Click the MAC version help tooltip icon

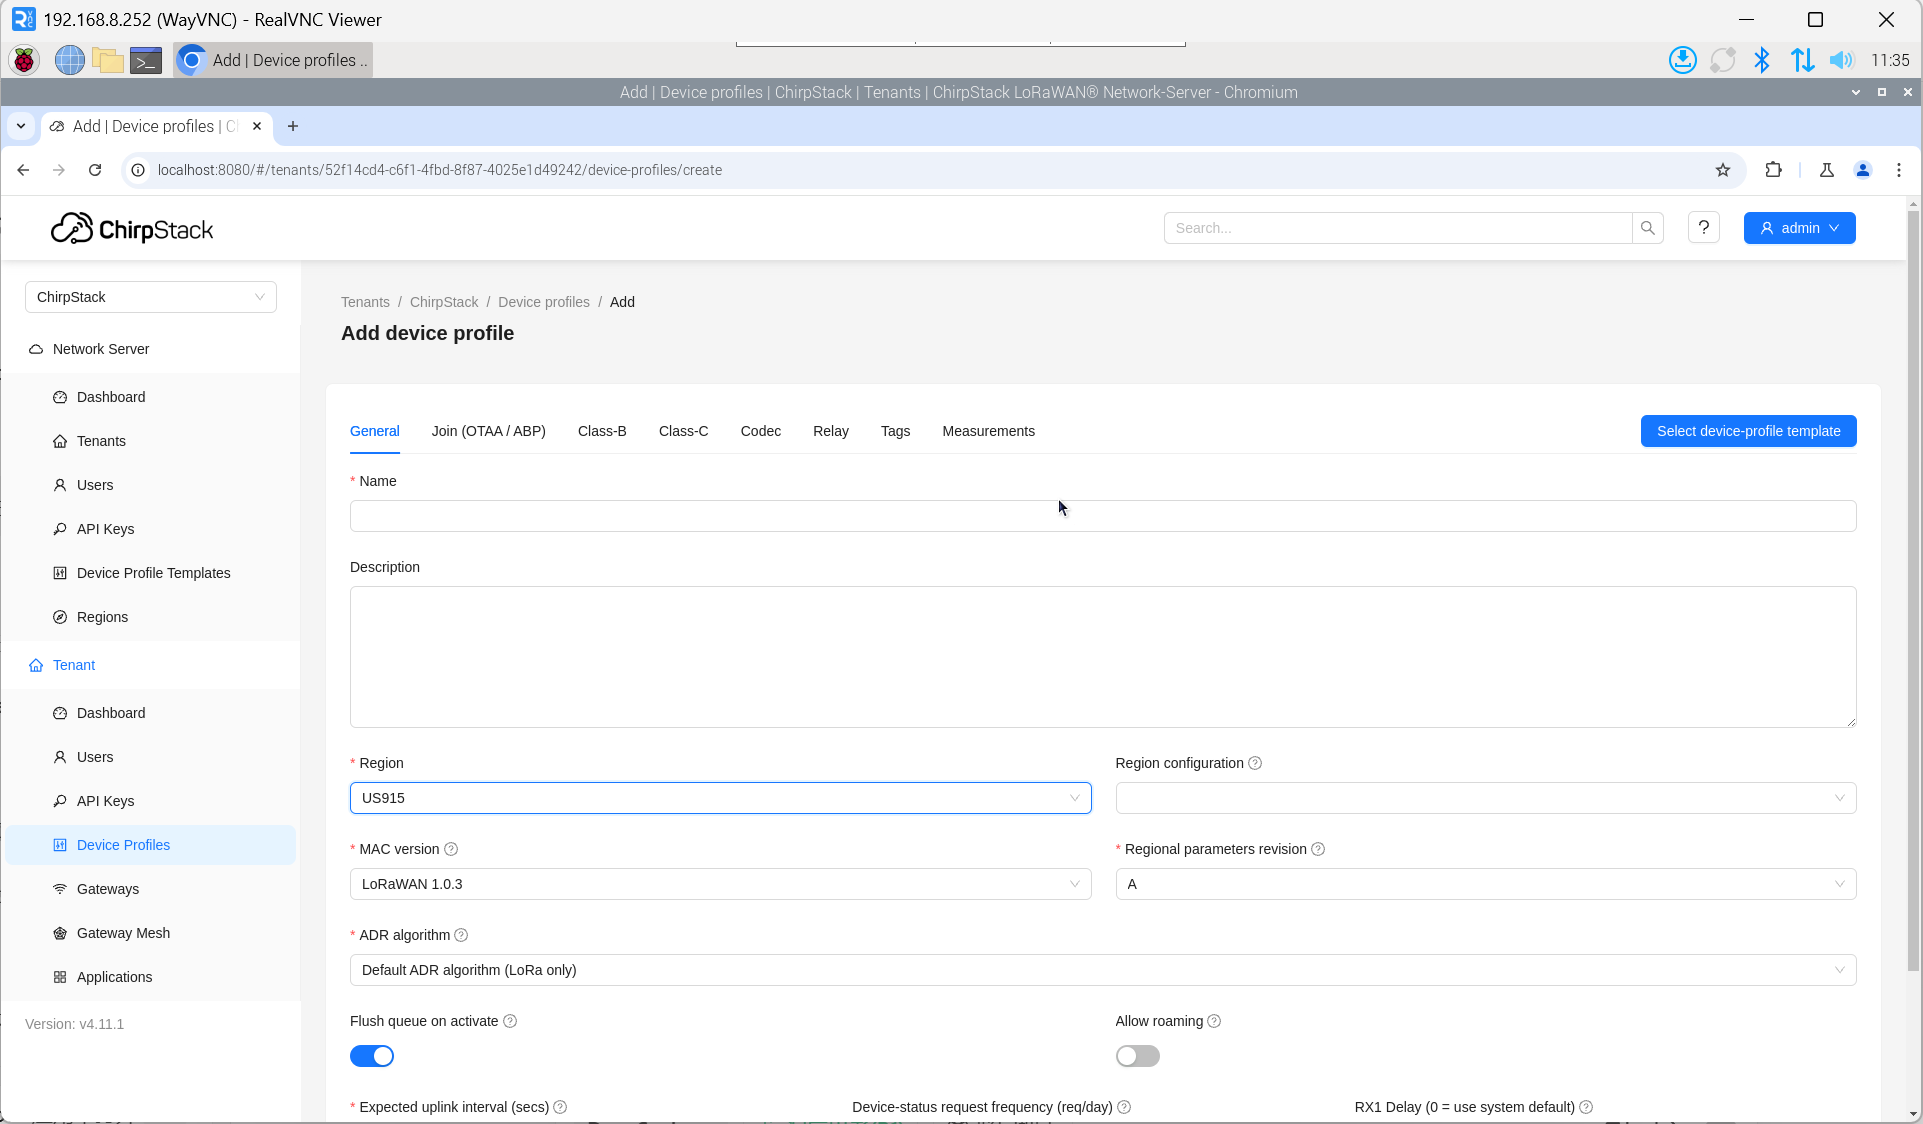tap(451, 849)
